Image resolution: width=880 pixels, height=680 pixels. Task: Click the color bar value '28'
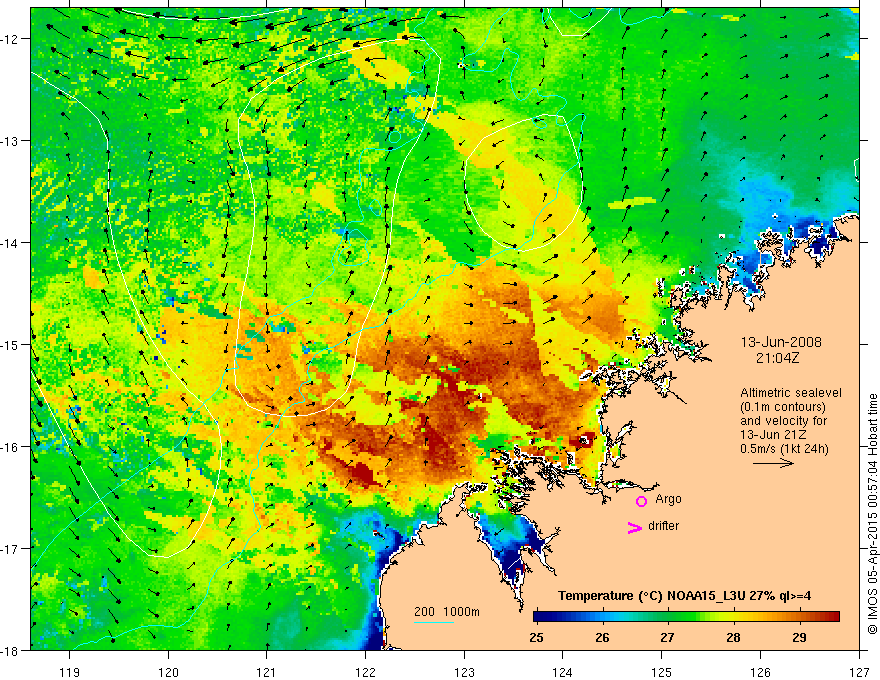pos(733,637)
